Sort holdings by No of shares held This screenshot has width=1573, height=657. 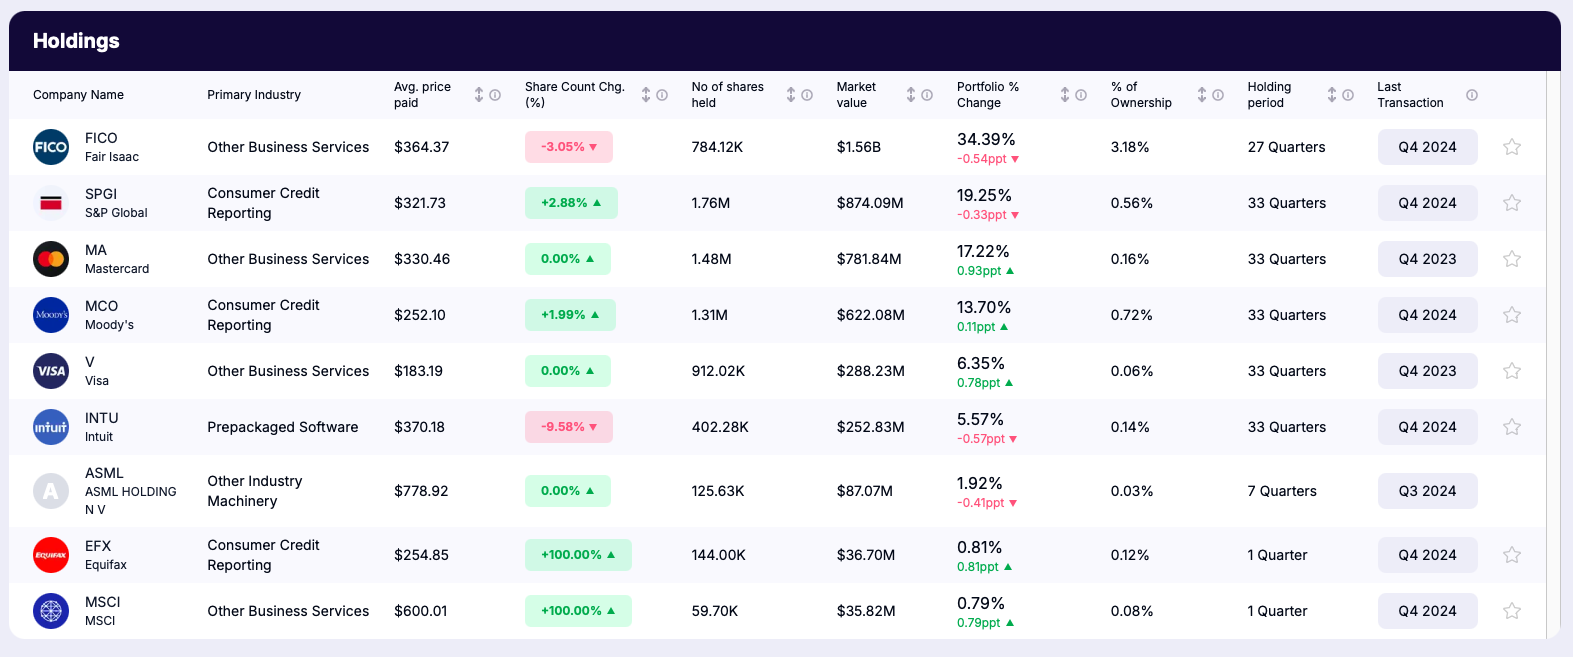(791, 95)
